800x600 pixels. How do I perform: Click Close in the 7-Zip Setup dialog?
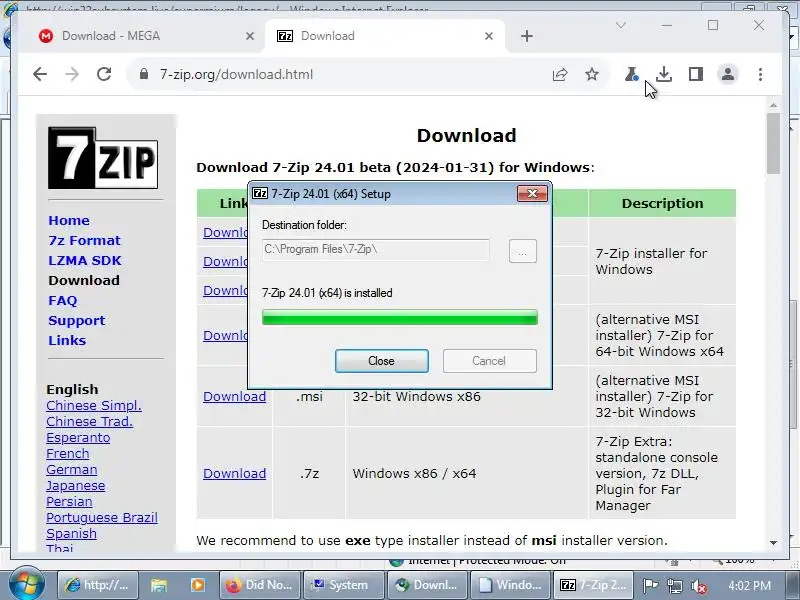[382, 361]
